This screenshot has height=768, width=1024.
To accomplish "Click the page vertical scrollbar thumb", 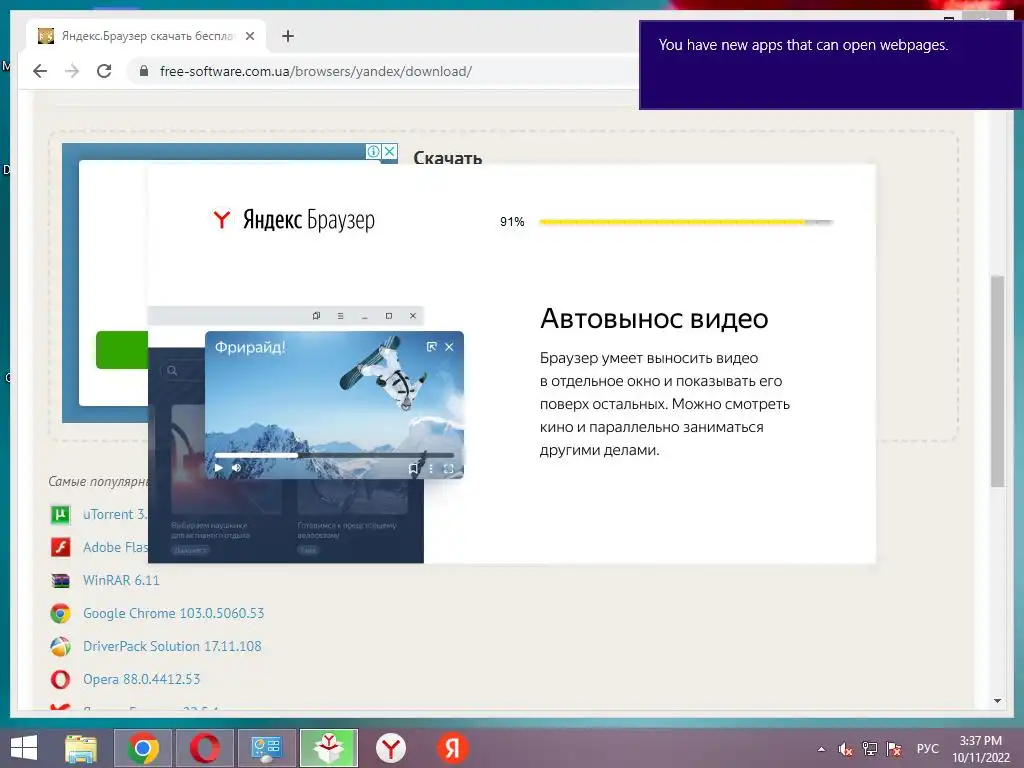I will pyautogui.click(x=997, y=381).
